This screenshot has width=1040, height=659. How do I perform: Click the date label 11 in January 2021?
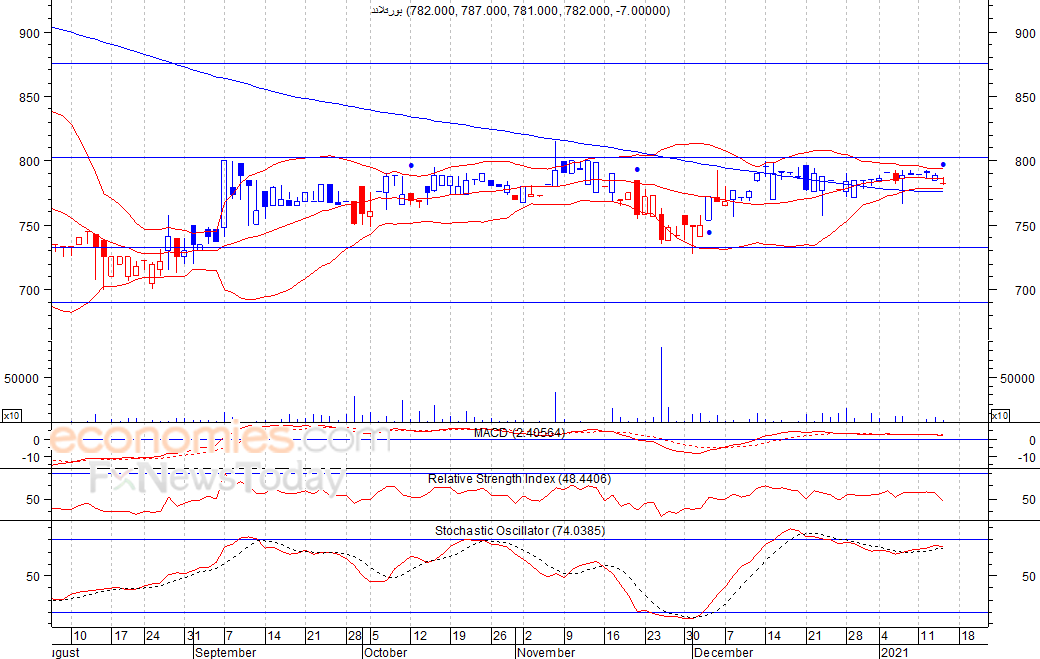tap(927, 636)
